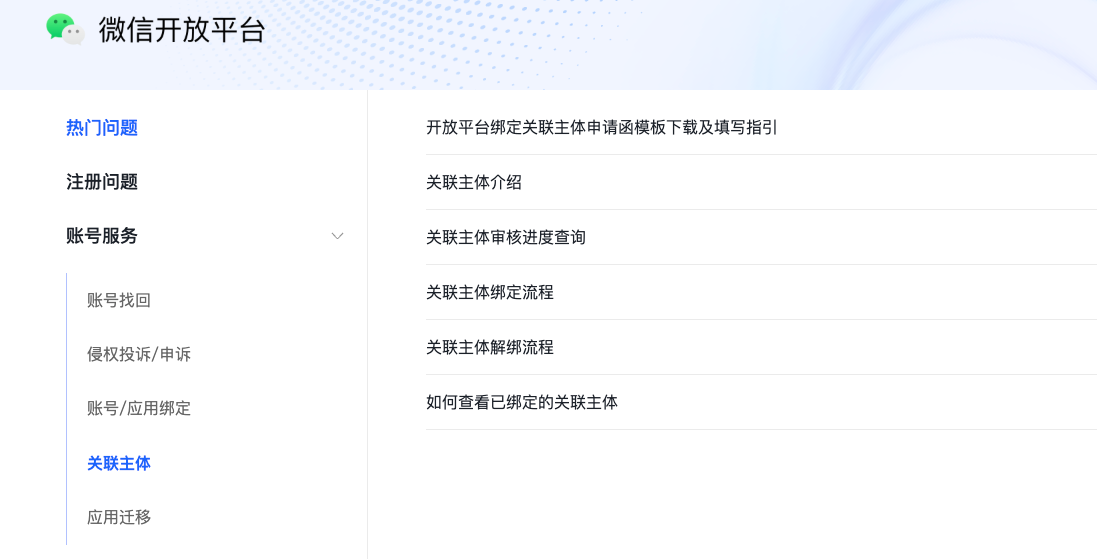
Task: Go to 账号/应用绑定 submenu item
Action: [x=139, y=409]
